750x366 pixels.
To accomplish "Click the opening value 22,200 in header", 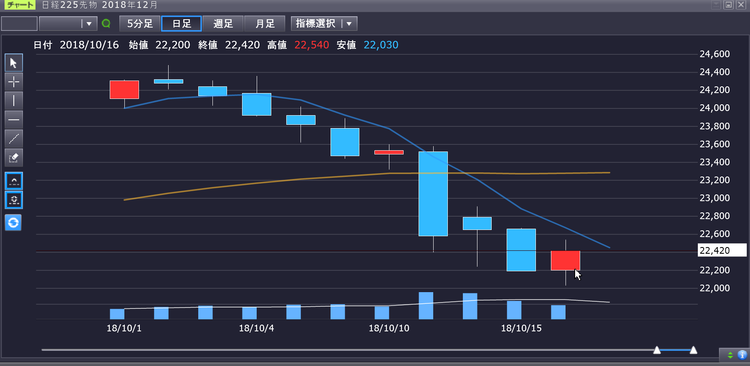I will (173, 45).
